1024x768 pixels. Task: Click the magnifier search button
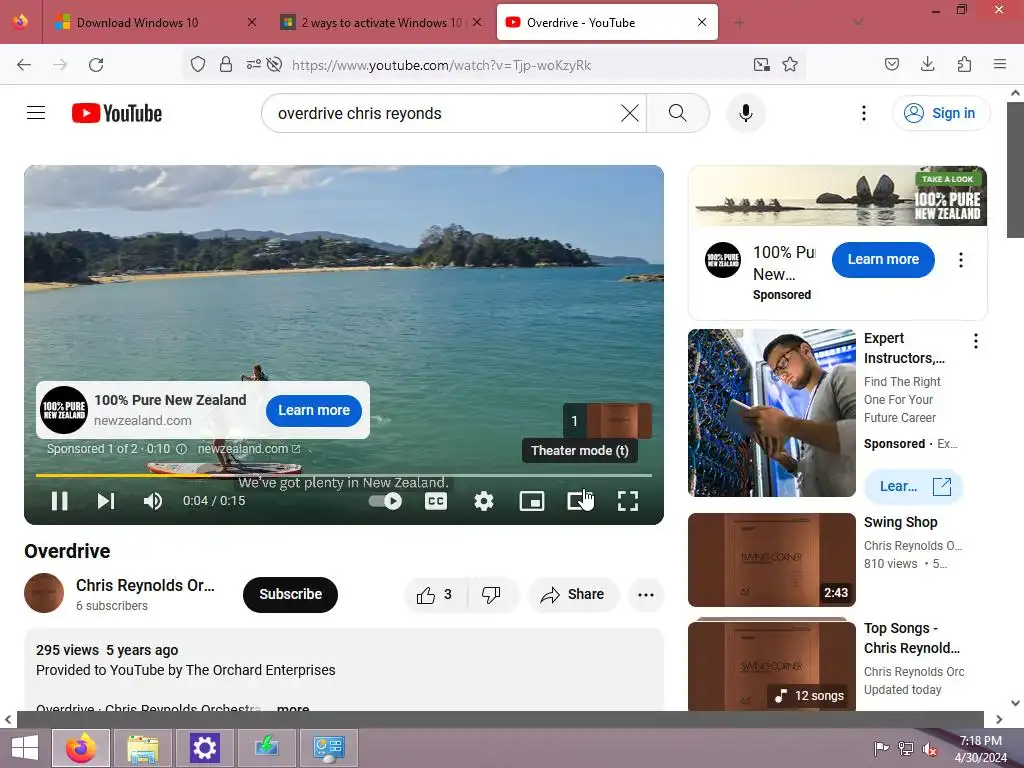pyautogui.click(x=677, y=113)
